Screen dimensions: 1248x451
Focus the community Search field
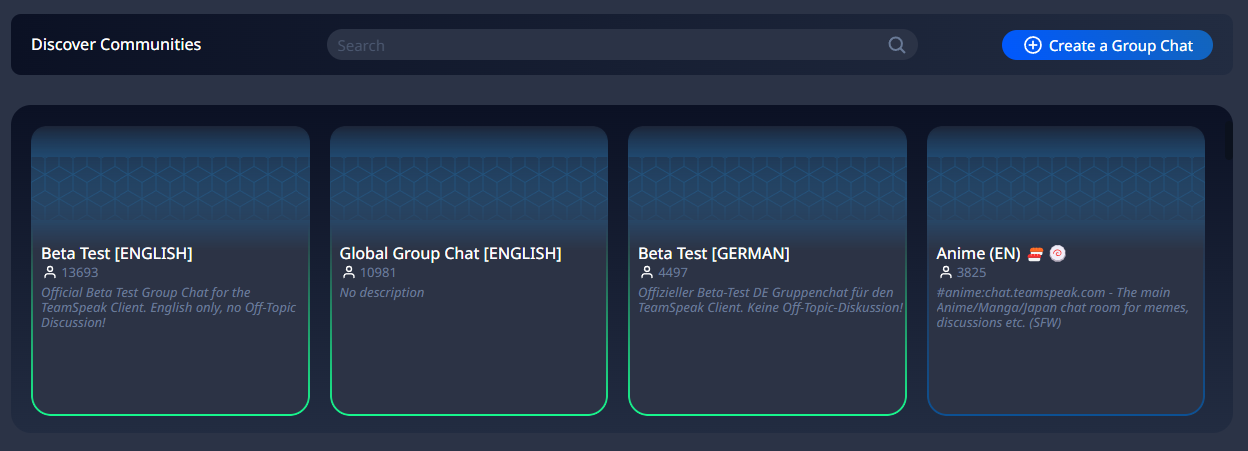tap(622, 45)
